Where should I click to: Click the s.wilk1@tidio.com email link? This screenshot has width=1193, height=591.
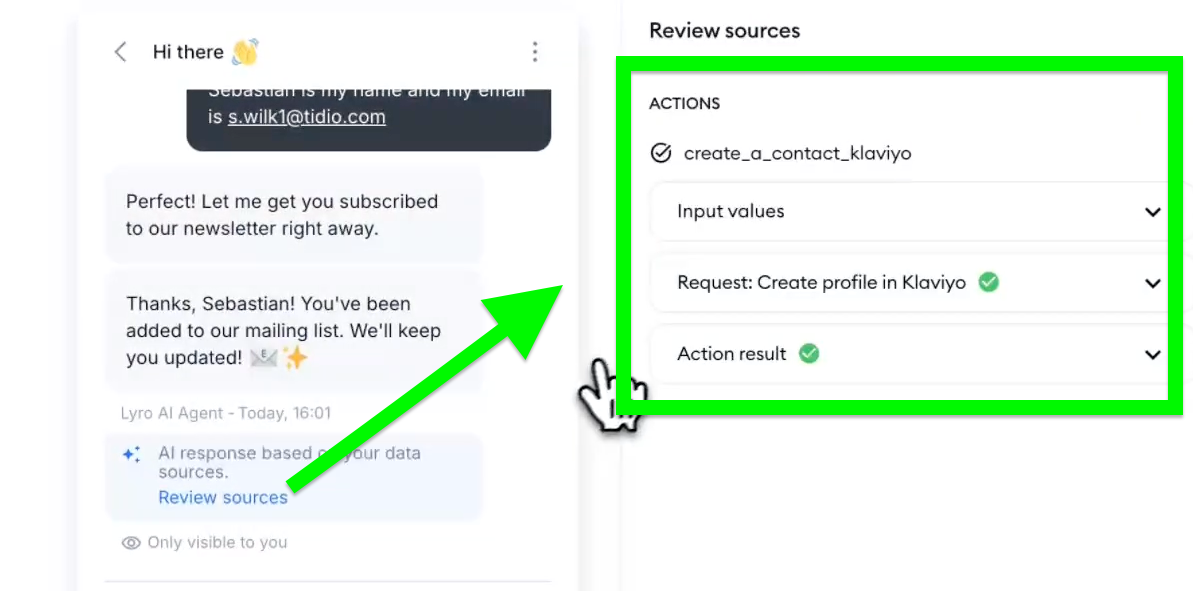coord(306,117)
